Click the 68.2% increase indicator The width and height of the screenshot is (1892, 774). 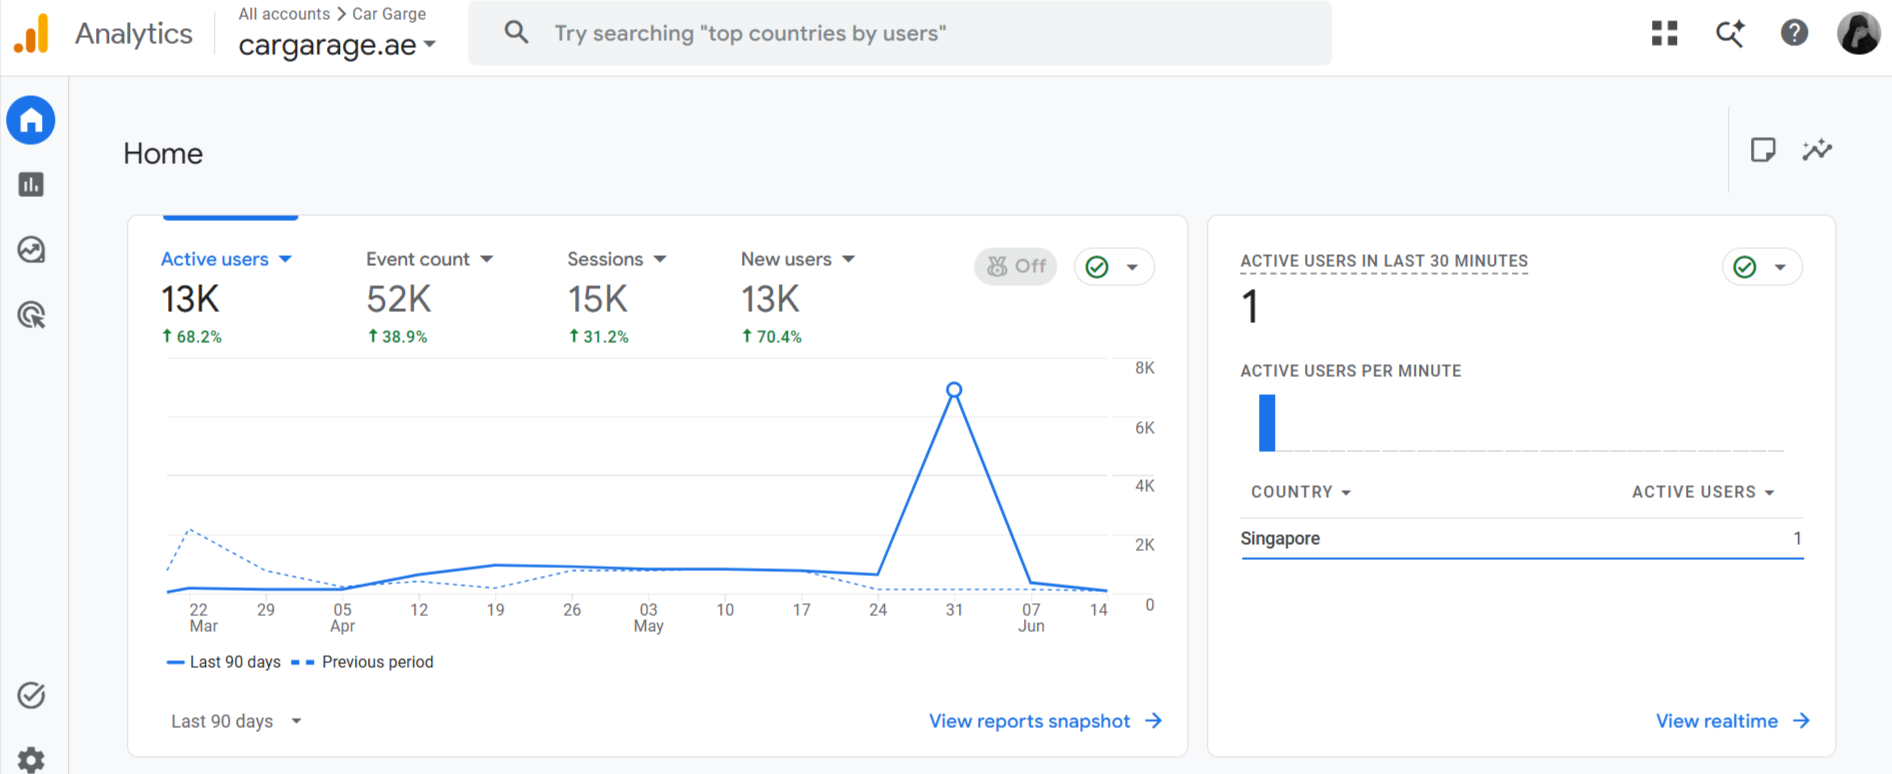pyautogui.click(x=192, y=337)
